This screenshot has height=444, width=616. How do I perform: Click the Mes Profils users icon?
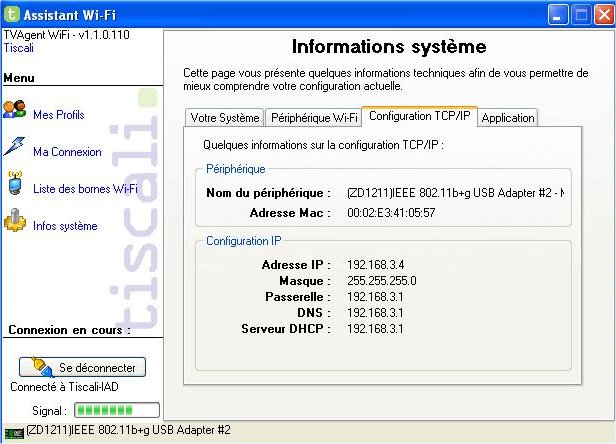(x=15, y=110)
